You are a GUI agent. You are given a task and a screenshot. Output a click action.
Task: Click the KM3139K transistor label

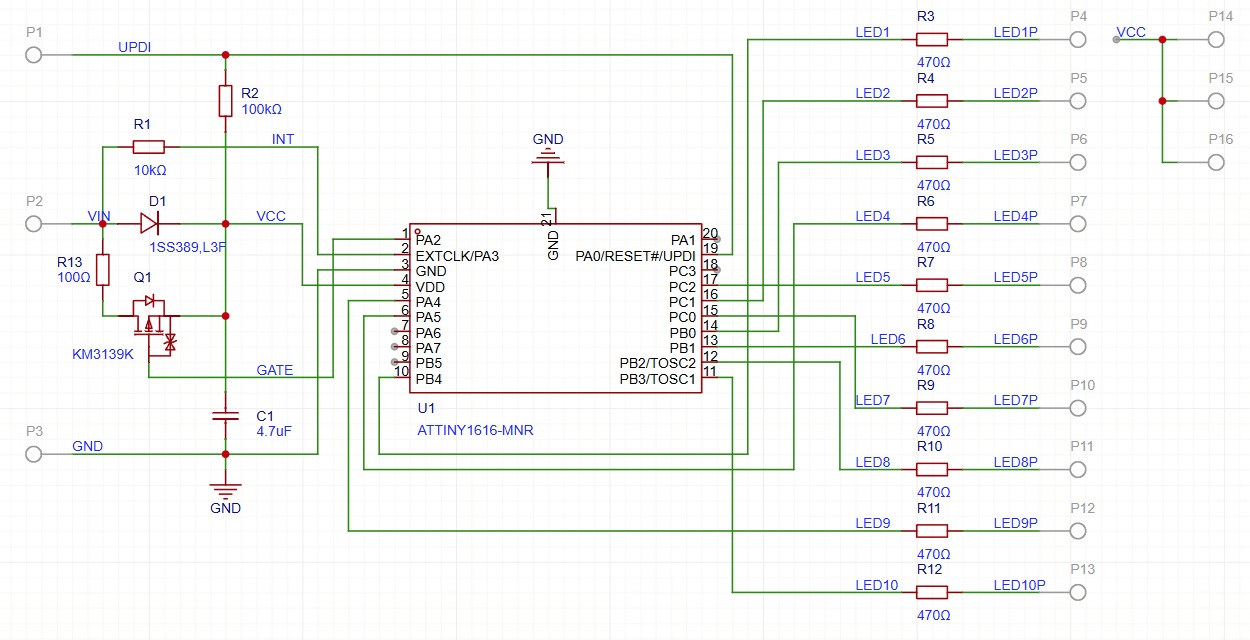pos(103,354)
